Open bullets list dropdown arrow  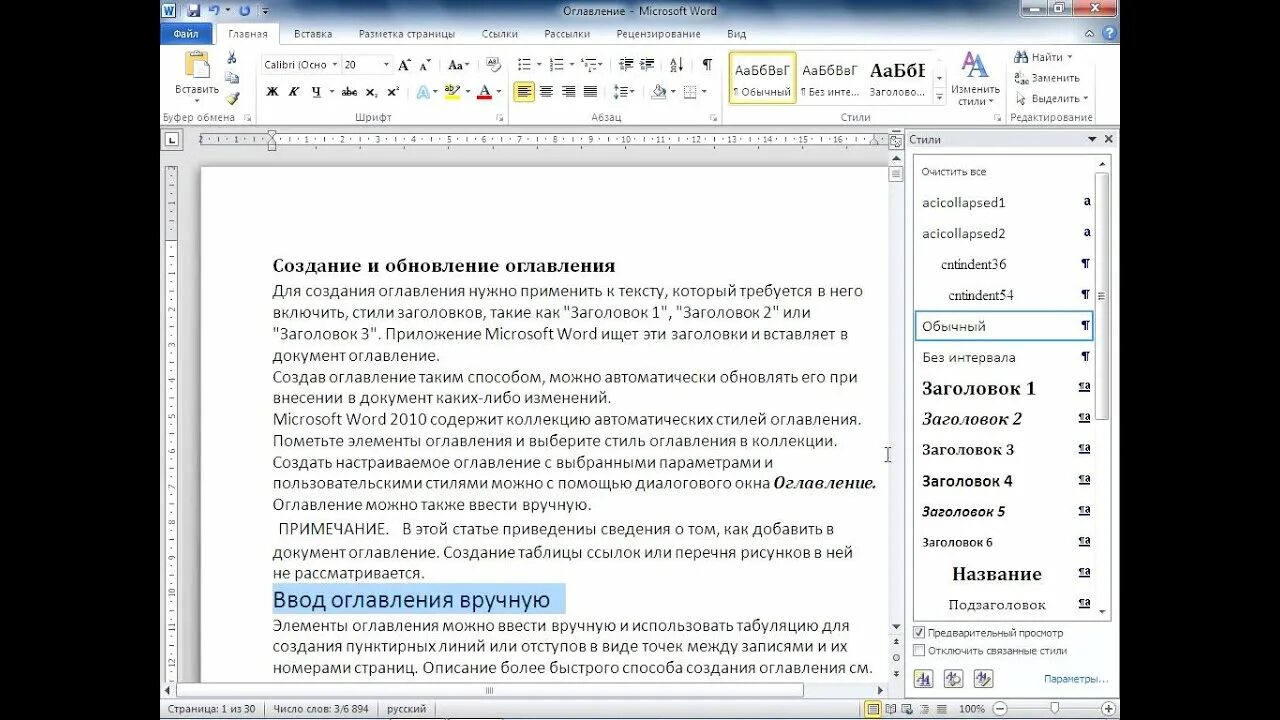(x=539, y=65)
